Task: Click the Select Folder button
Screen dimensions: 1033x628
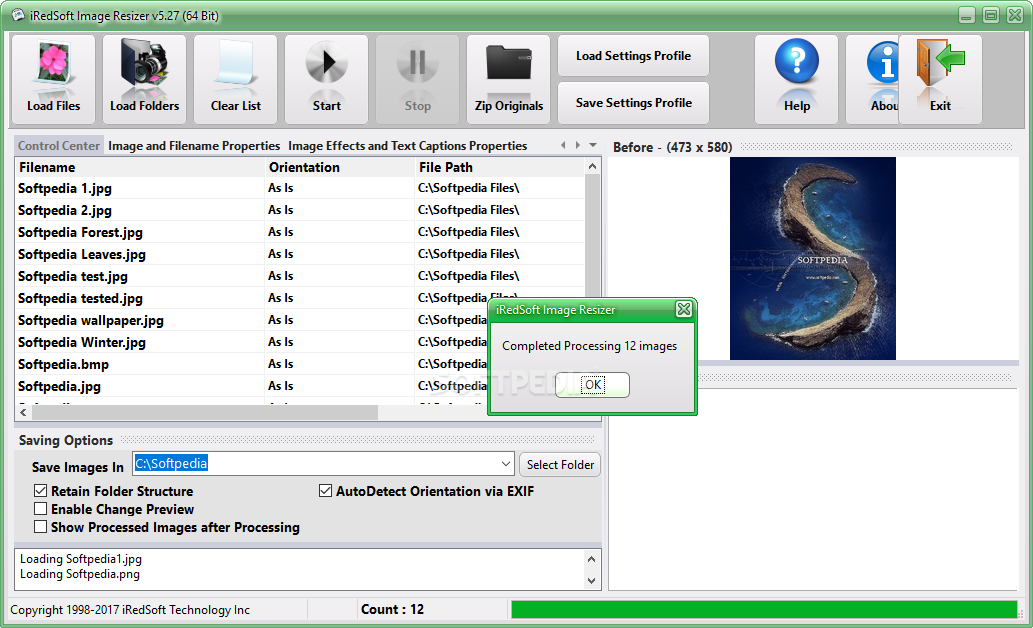Action: (x=560, y=465)
